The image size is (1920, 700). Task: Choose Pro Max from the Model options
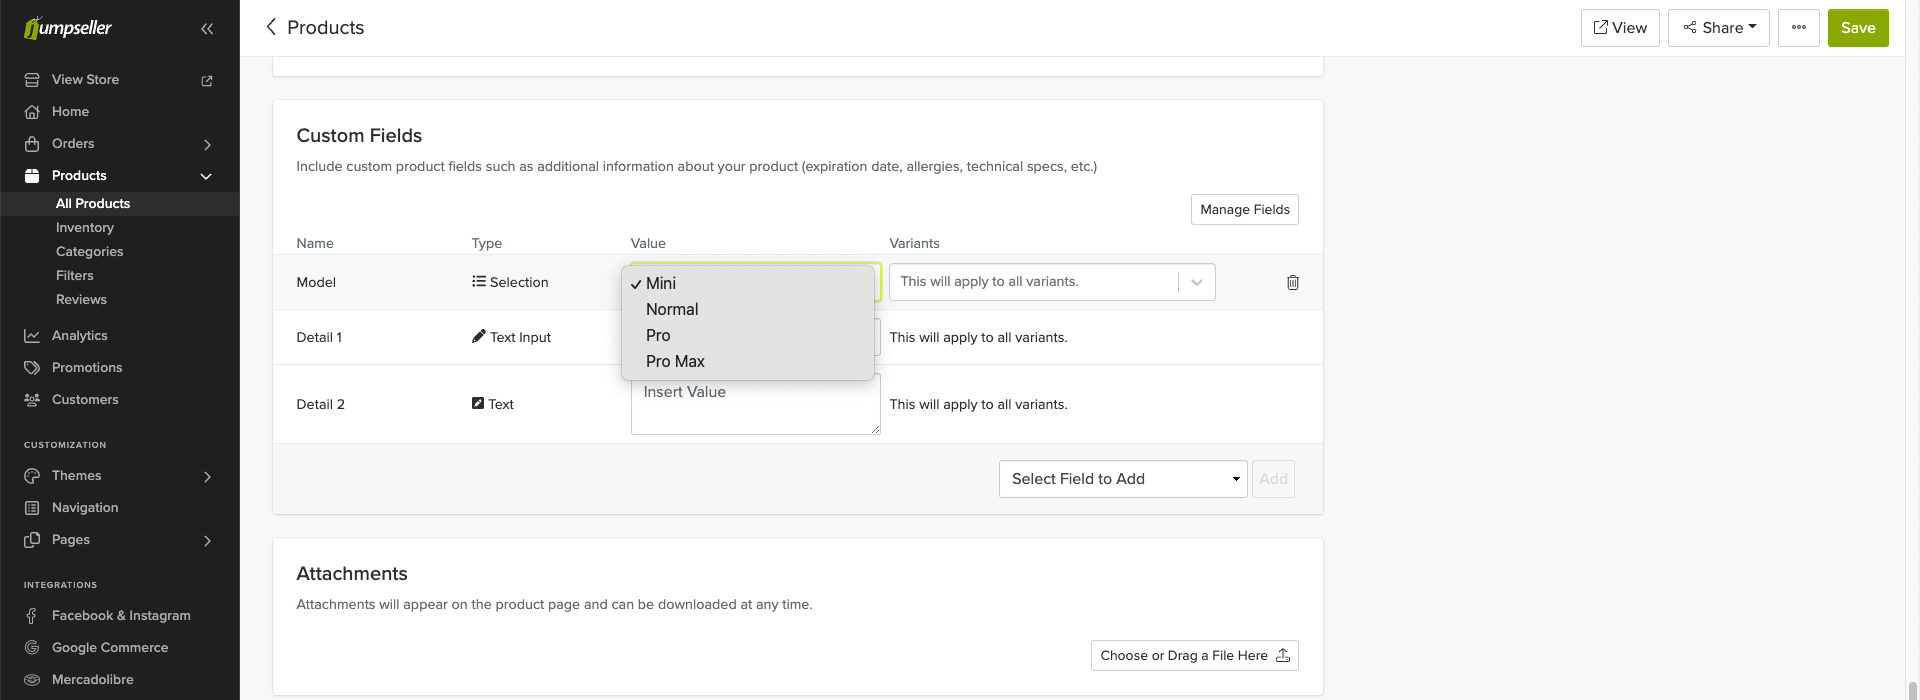[675, 362]
